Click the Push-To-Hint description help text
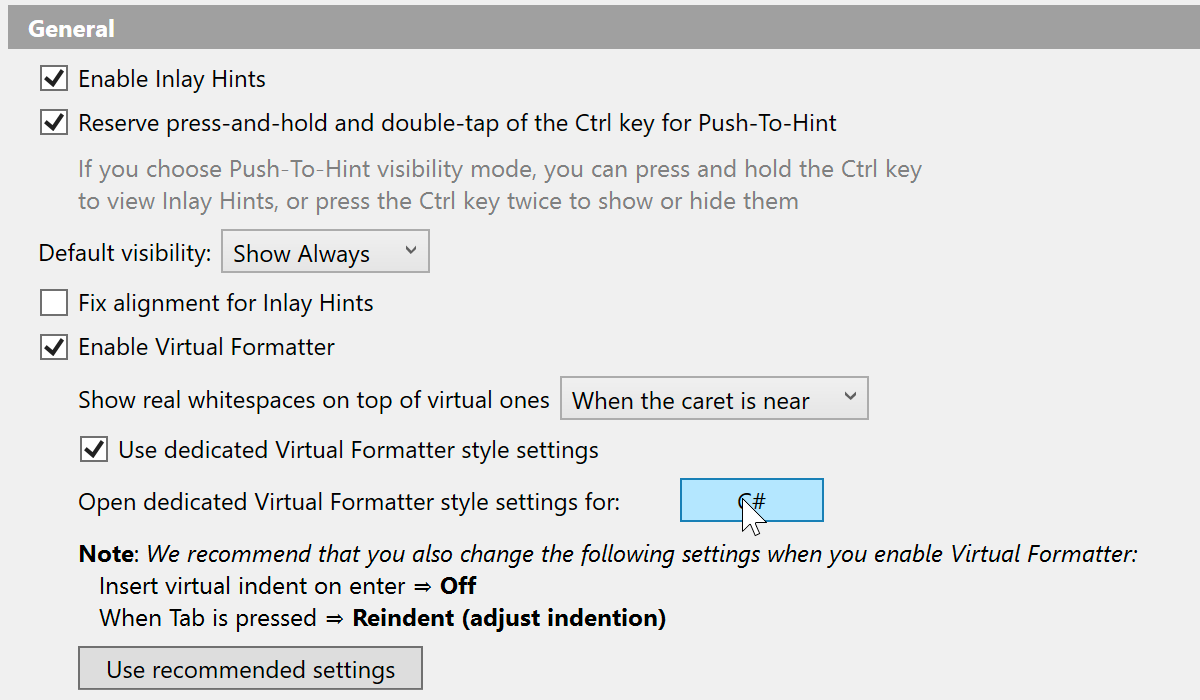 tap(500, 185)
